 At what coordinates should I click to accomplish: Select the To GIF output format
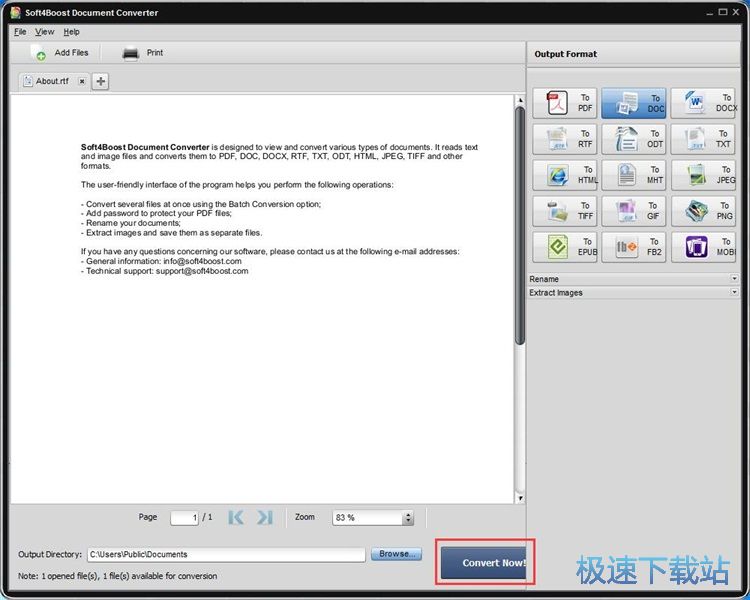pyautogui.click(x=634, y=211)
